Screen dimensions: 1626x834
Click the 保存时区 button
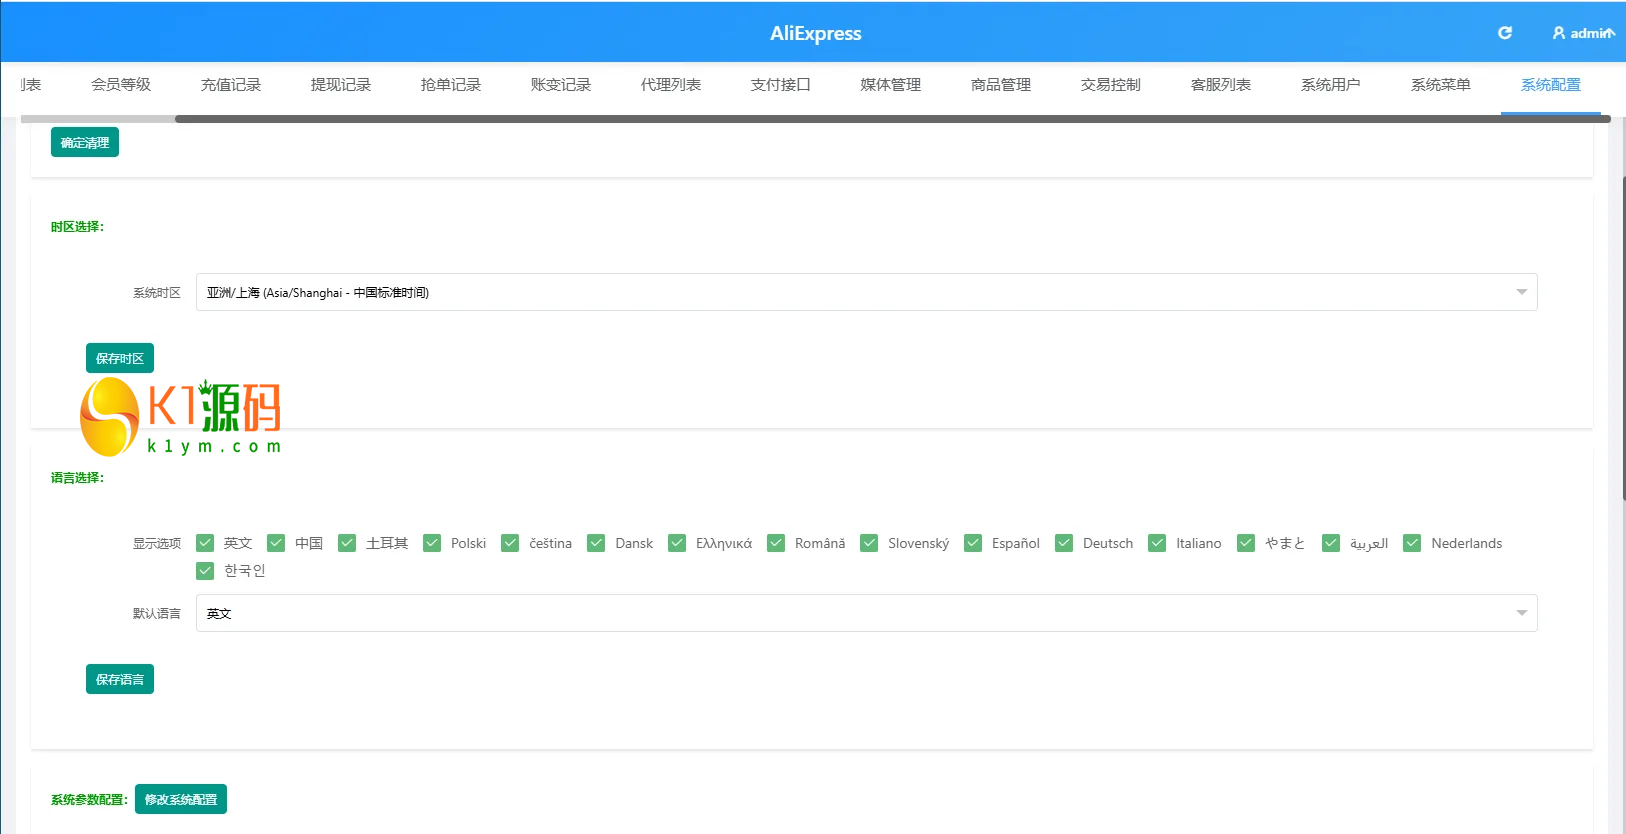coord(120,358)
